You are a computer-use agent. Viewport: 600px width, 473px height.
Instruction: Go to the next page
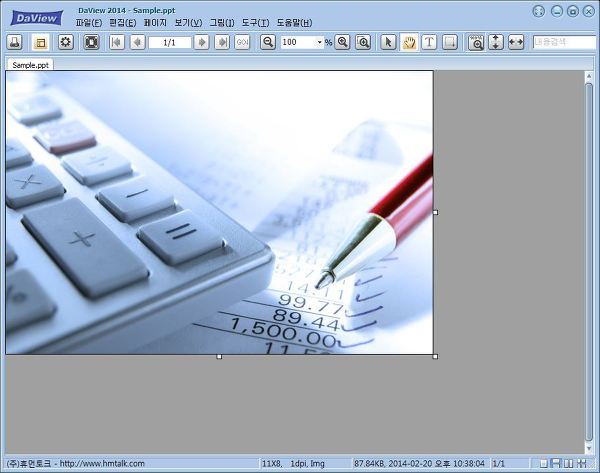[201, 42]
